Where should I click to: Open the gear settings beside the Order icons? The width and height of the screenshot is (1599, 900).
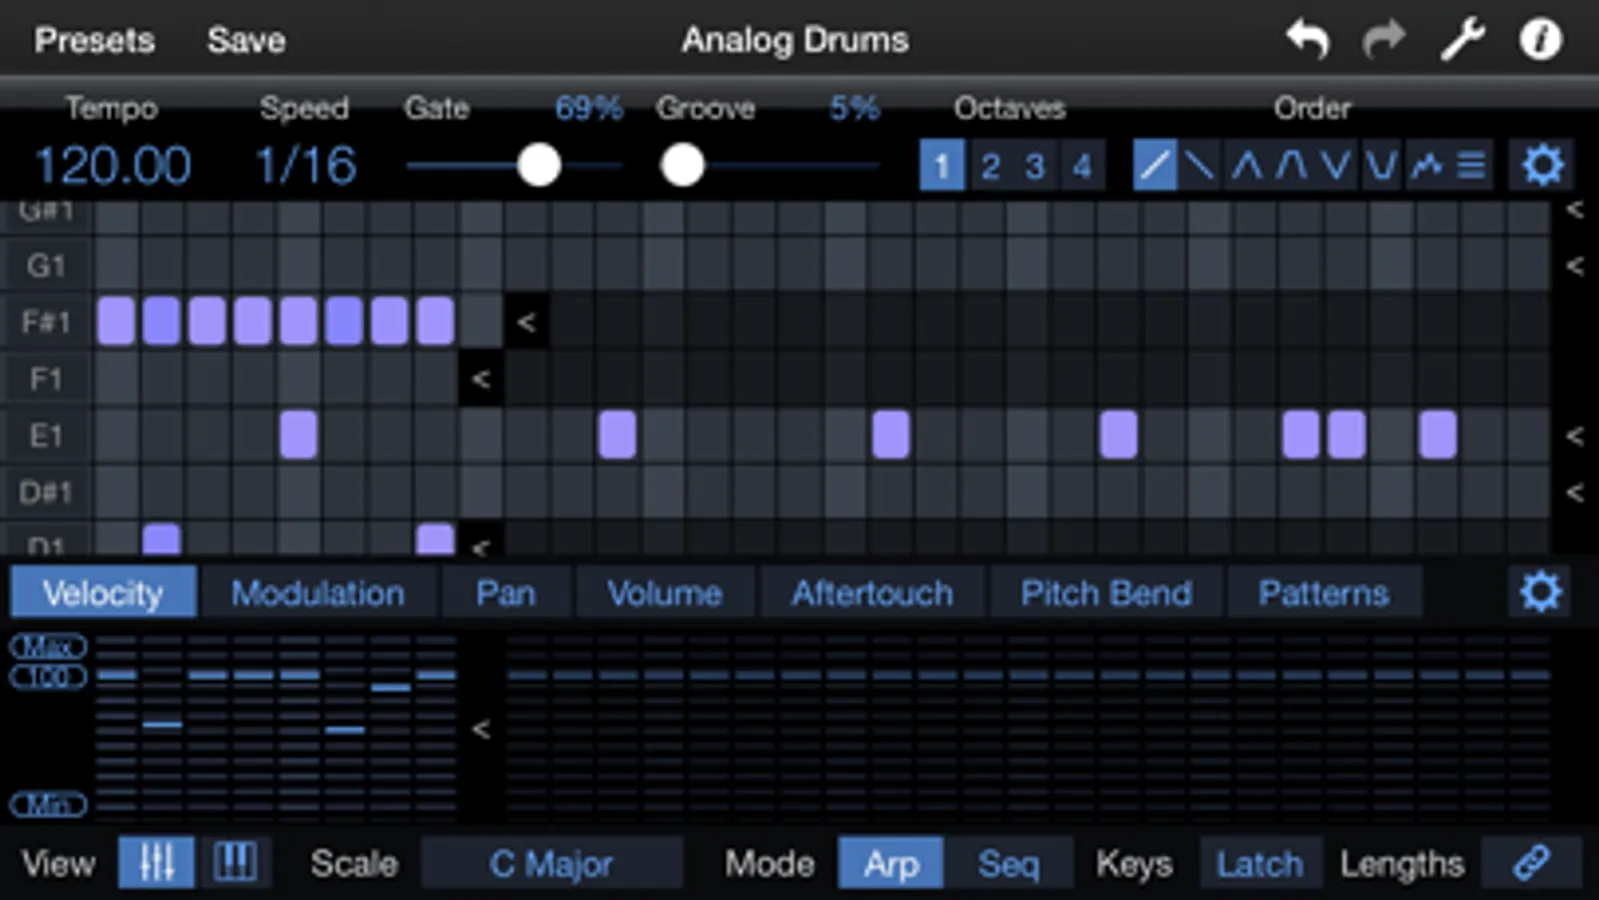pyautogui.click(x=1542, y=165)
